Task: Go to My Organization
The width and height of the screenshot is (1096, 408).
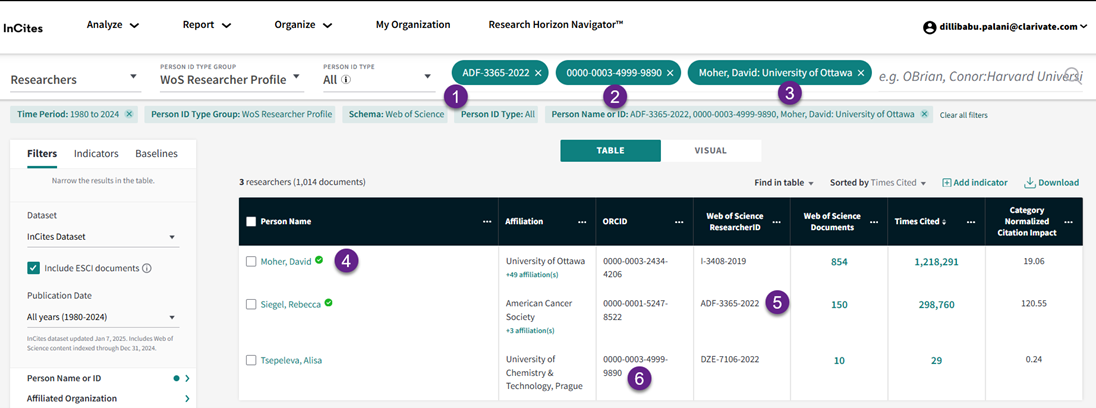Action: coord(413,24)
